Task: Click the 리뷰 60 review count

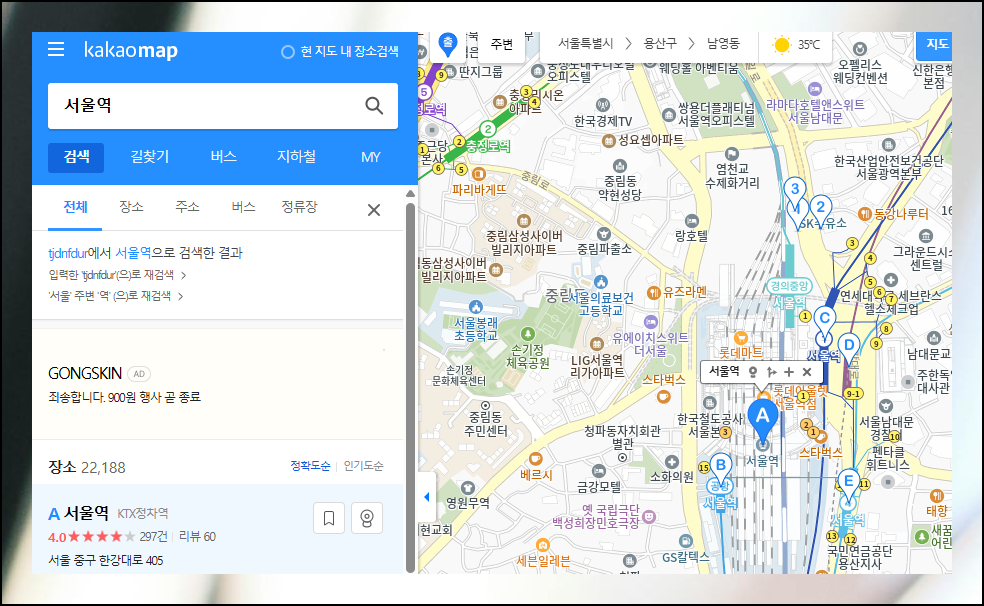Action: pyautogui.click(x=197, y=537)
